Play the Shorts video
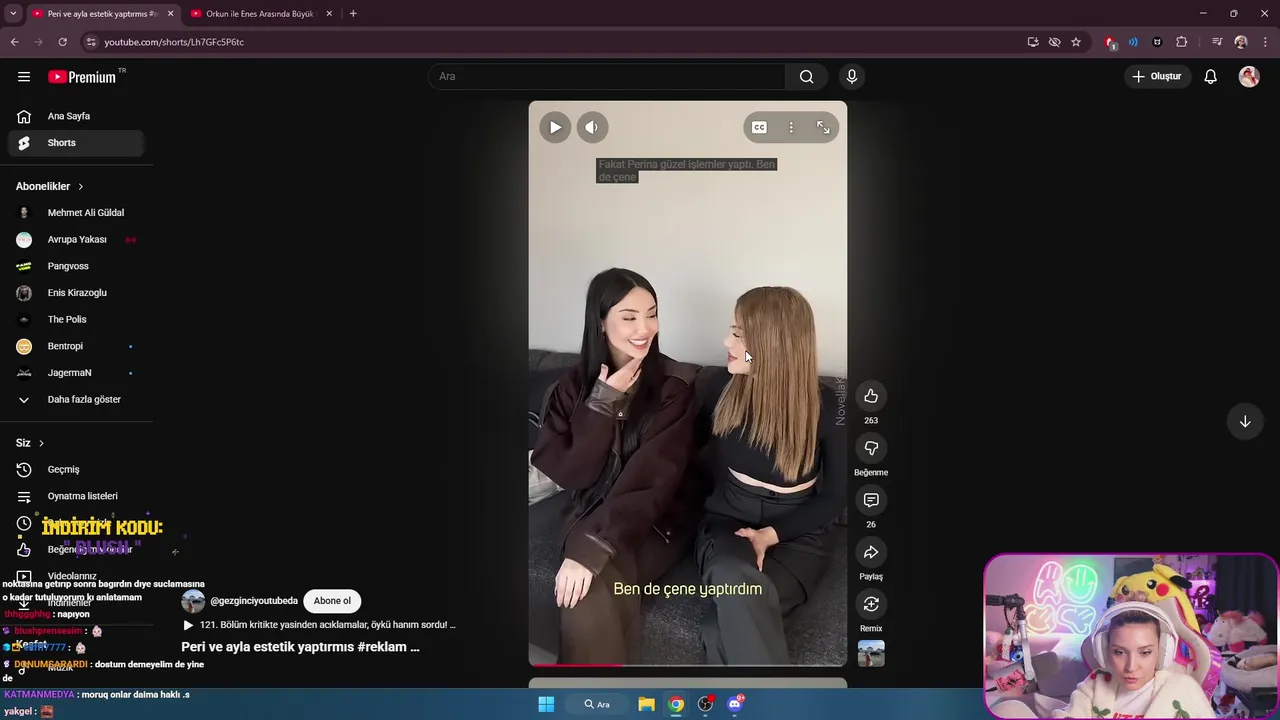This screenshot has width=1280, height=720. [x=555, y=127]
